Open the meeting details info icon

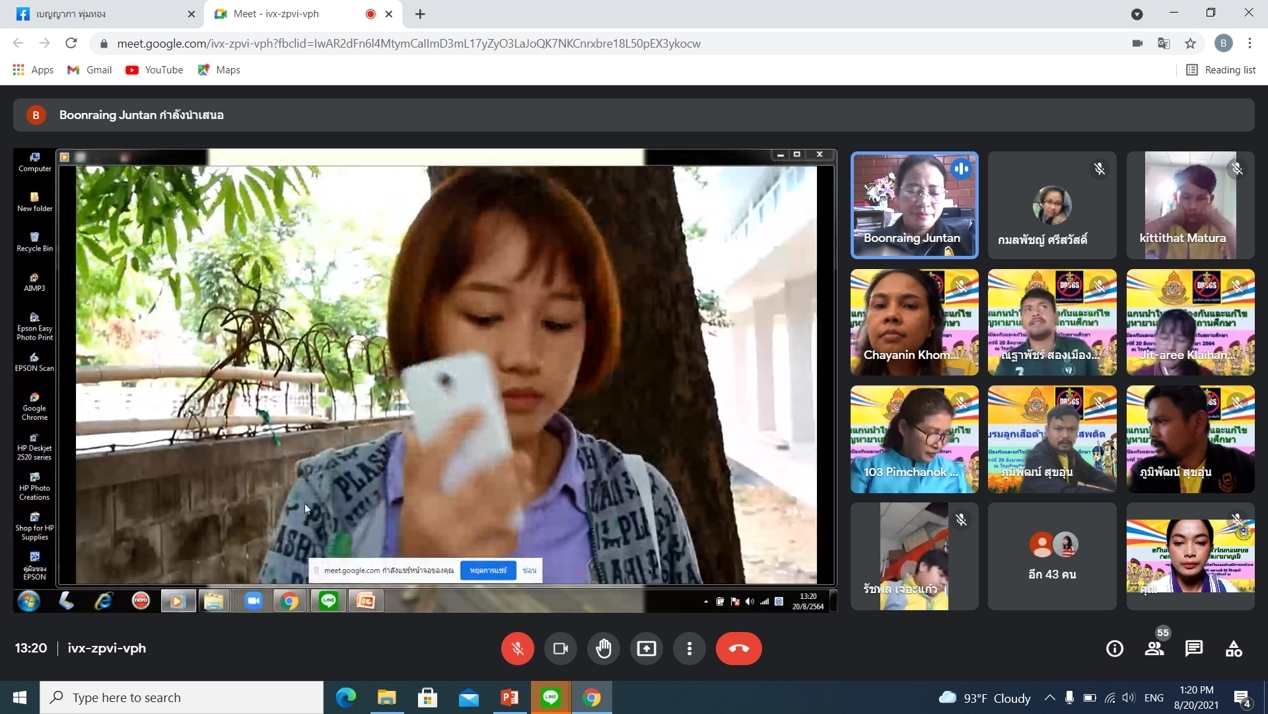pyautogui.click(x=1114, y=648)
